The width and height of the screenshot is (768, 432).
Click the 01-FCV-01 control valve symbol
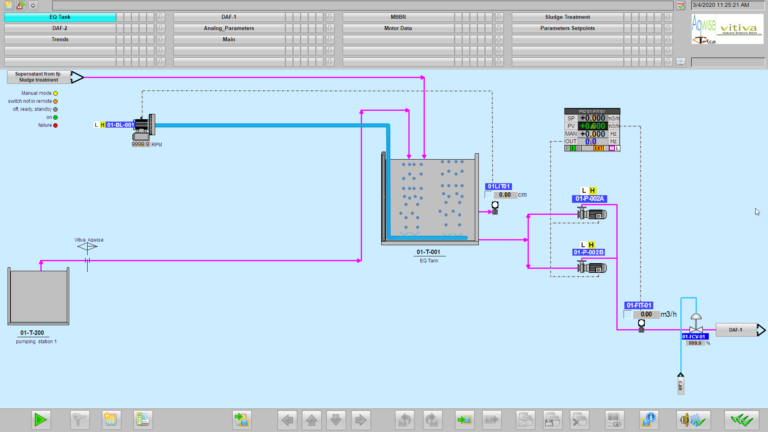click(697, 326)
